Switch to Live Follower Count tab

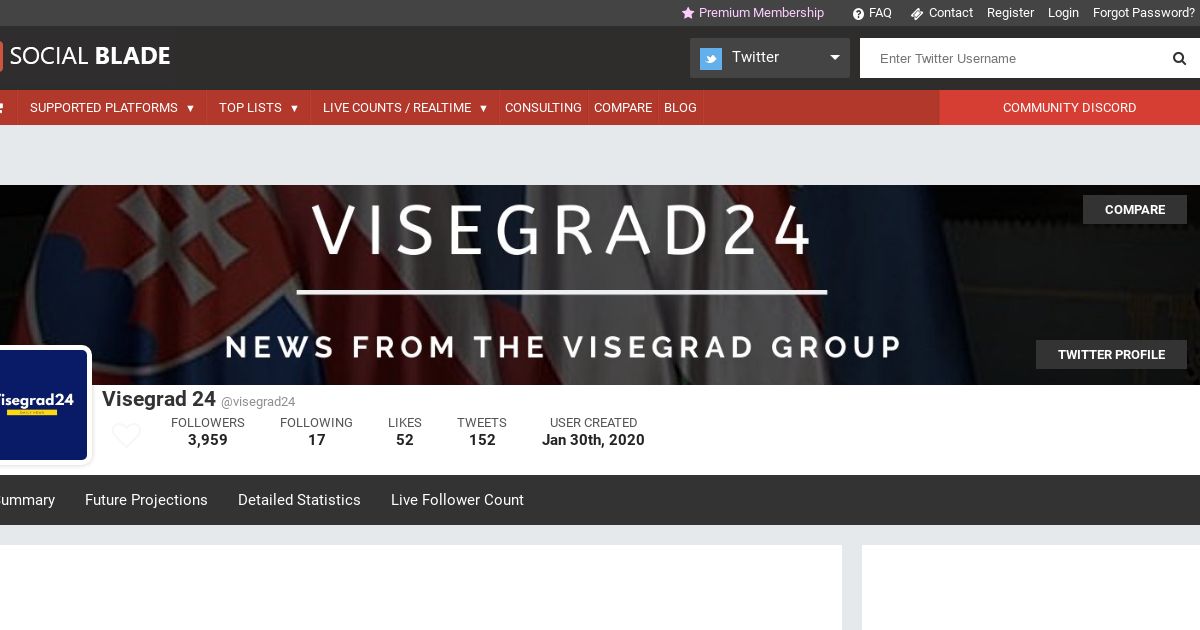(x=457, y=500)
